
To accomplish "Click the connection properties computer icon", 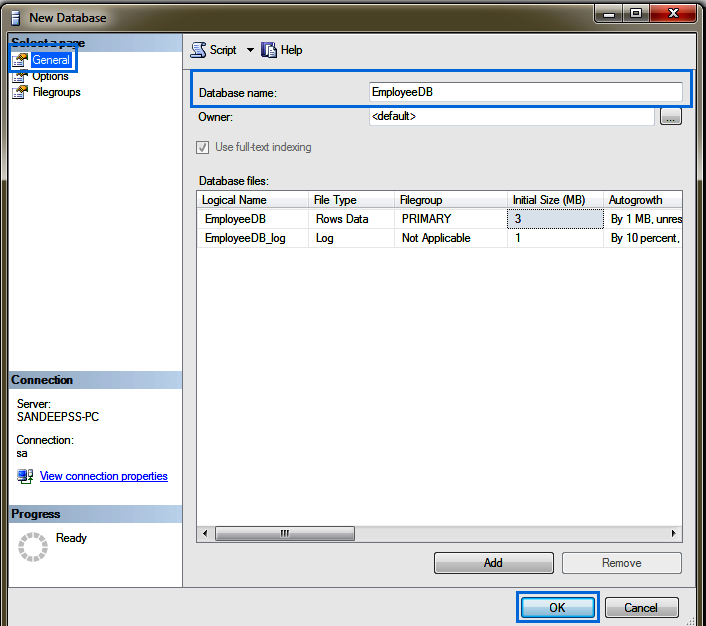I will click(x=25, y=476).
